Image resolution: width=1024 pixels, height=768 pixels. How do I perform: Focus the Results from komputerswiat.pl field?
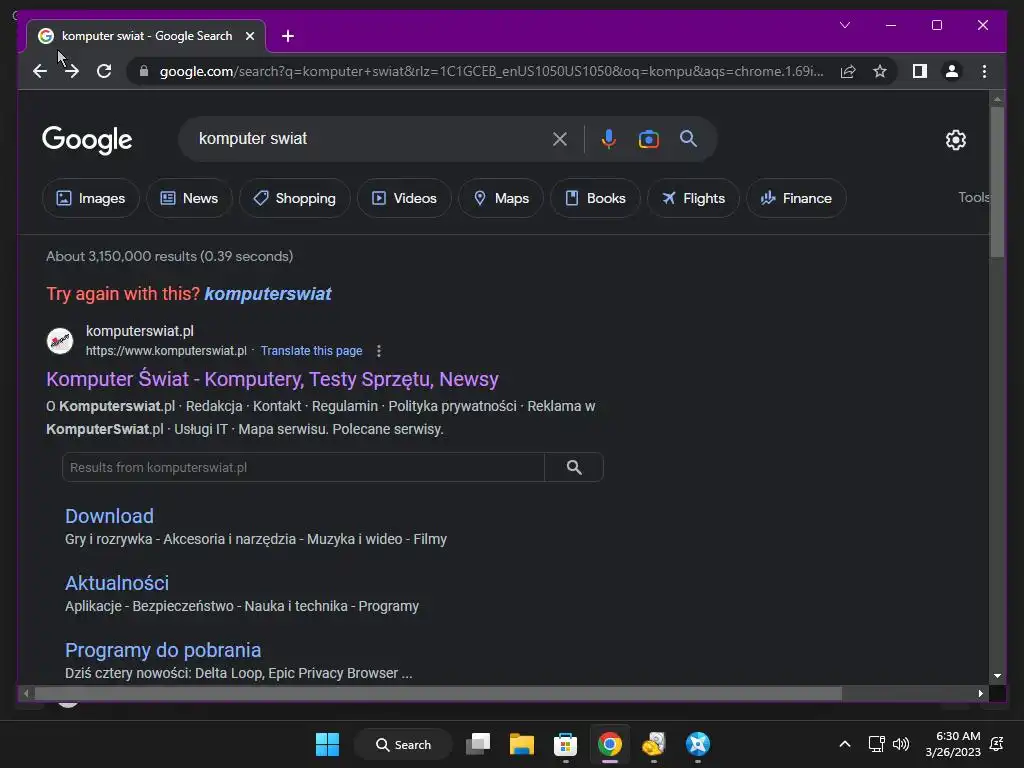(x=303, y=468)
